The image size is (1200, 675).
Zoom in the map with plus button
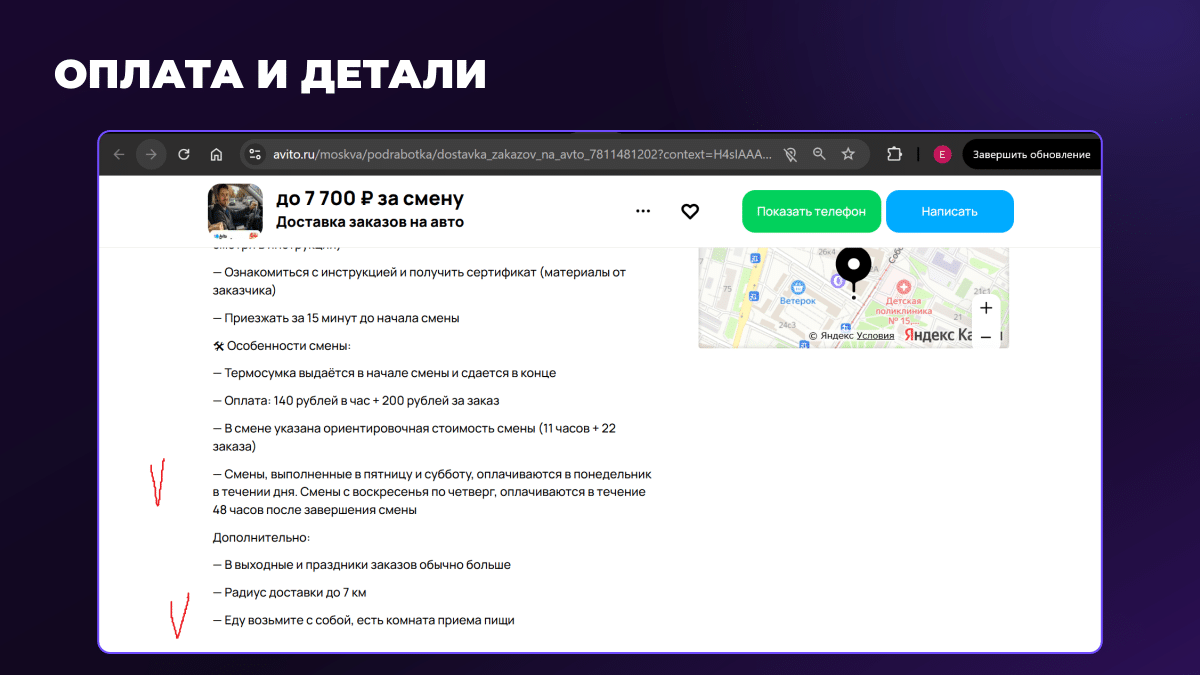tap(986, 308)
